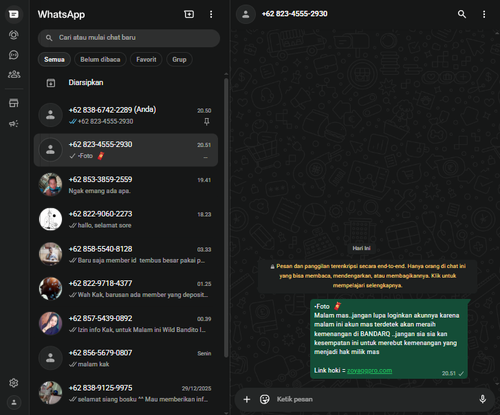Open the chat list three-dot menu

(x=211, y=14)
